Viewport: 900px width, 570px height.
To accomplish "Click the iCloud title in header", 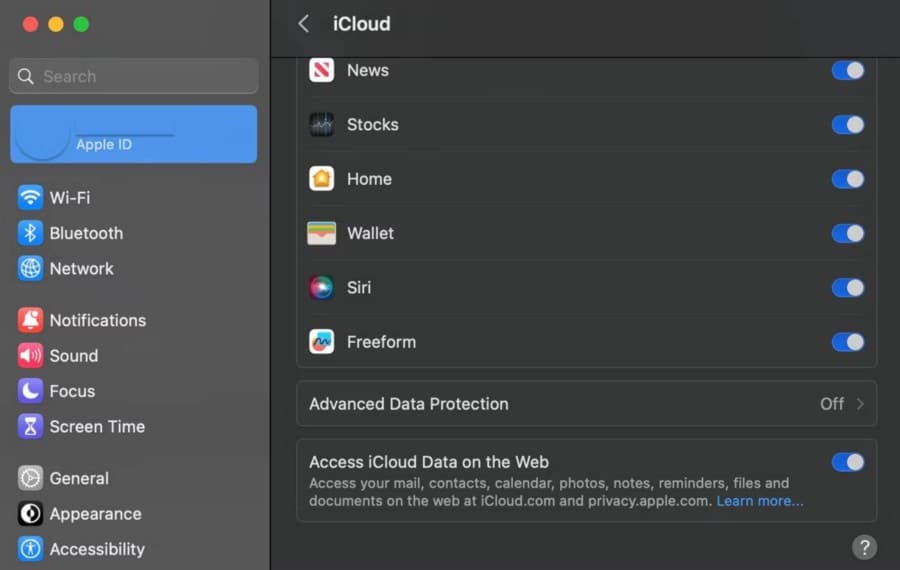I will 362,24.
